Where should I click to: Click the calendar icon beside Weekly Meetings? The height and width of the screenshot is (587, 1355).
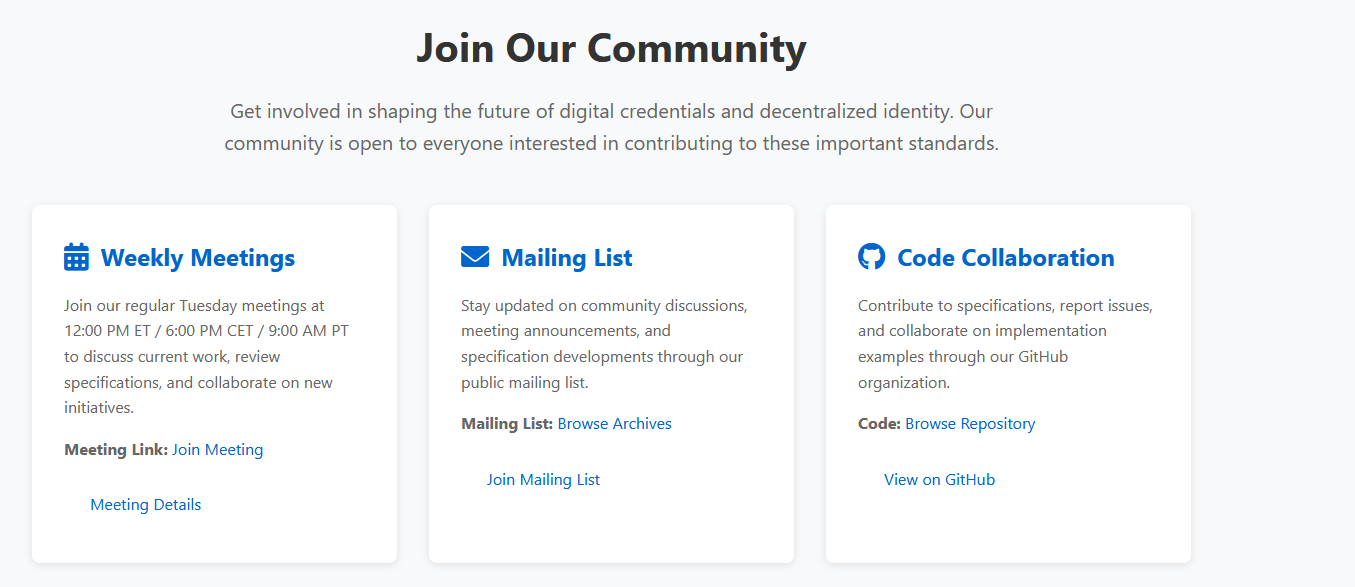76,258
